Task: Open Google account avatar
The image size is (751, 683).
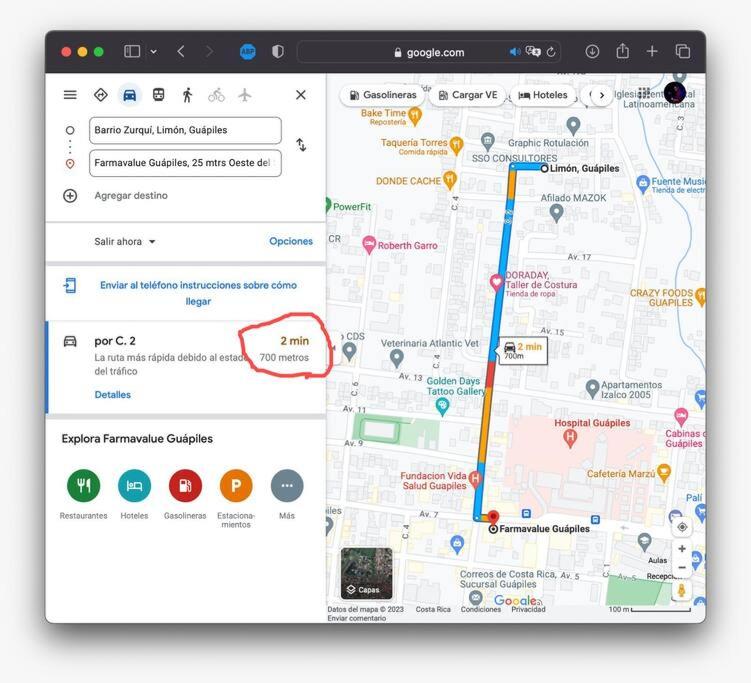Action: [674, 93]
